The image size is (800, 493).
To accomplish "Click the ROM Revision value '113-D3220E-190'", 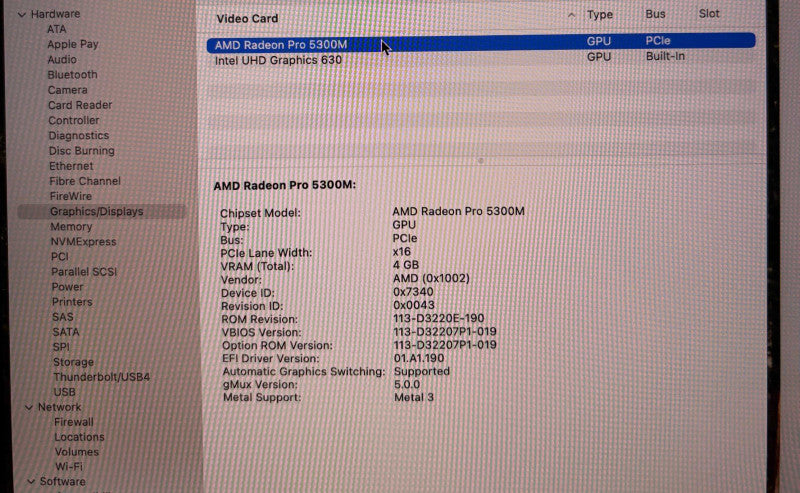I will pos(439,318).
